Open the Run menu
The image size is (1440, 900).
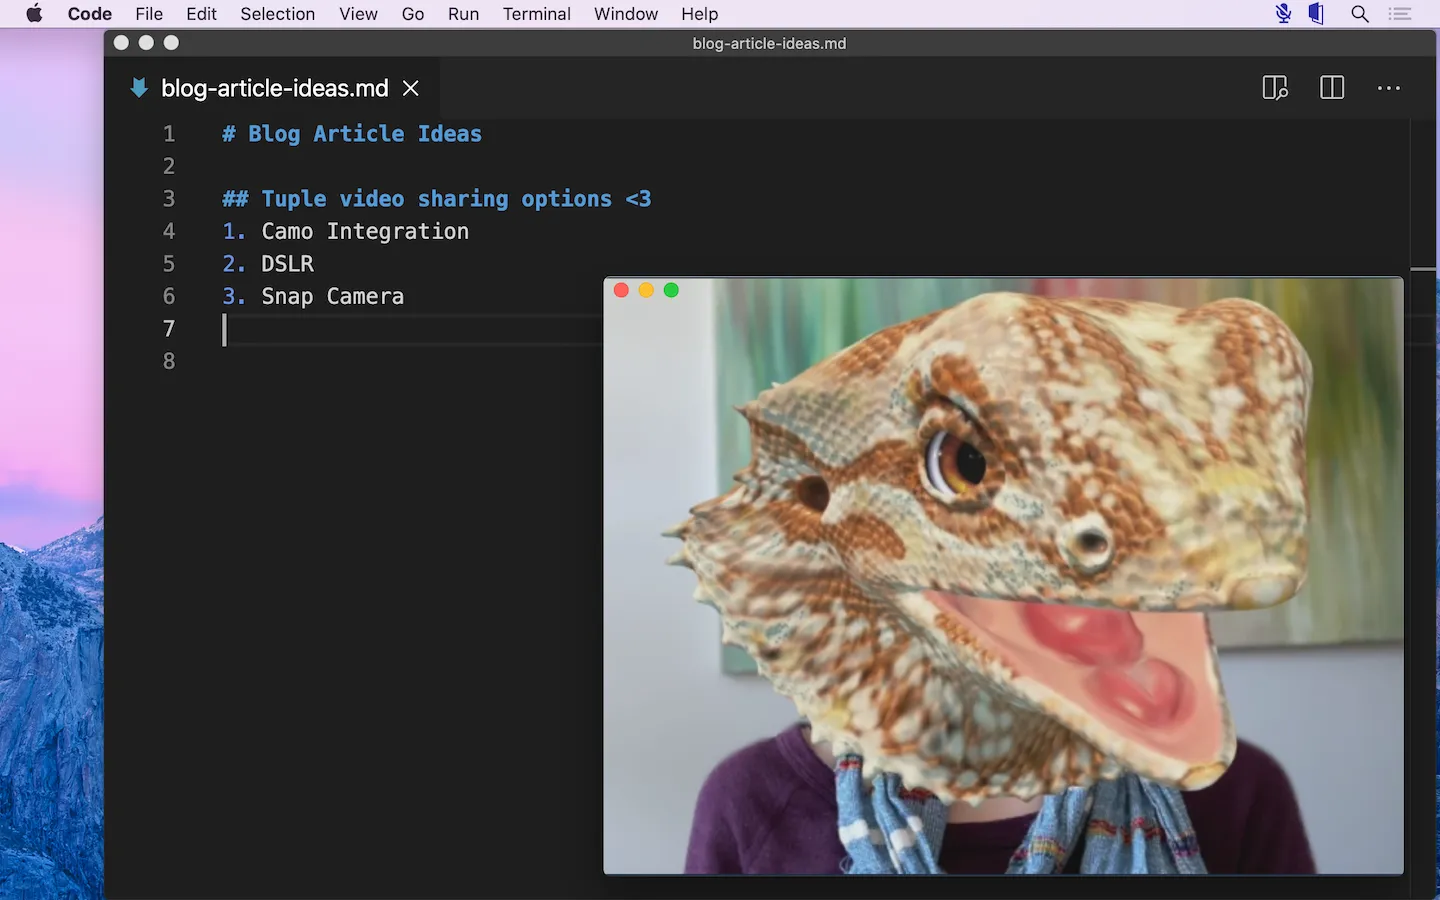point(463,14)
